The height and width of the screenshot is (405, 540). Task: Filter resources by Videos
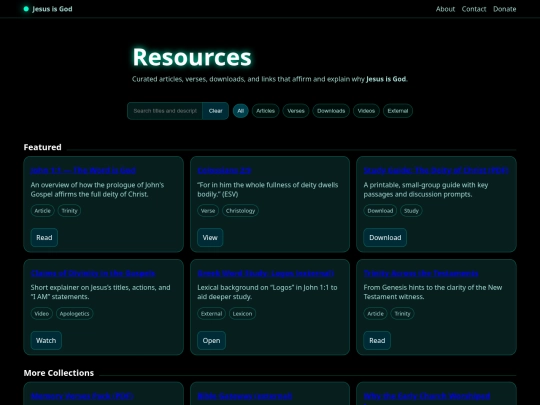click(366, 111)
